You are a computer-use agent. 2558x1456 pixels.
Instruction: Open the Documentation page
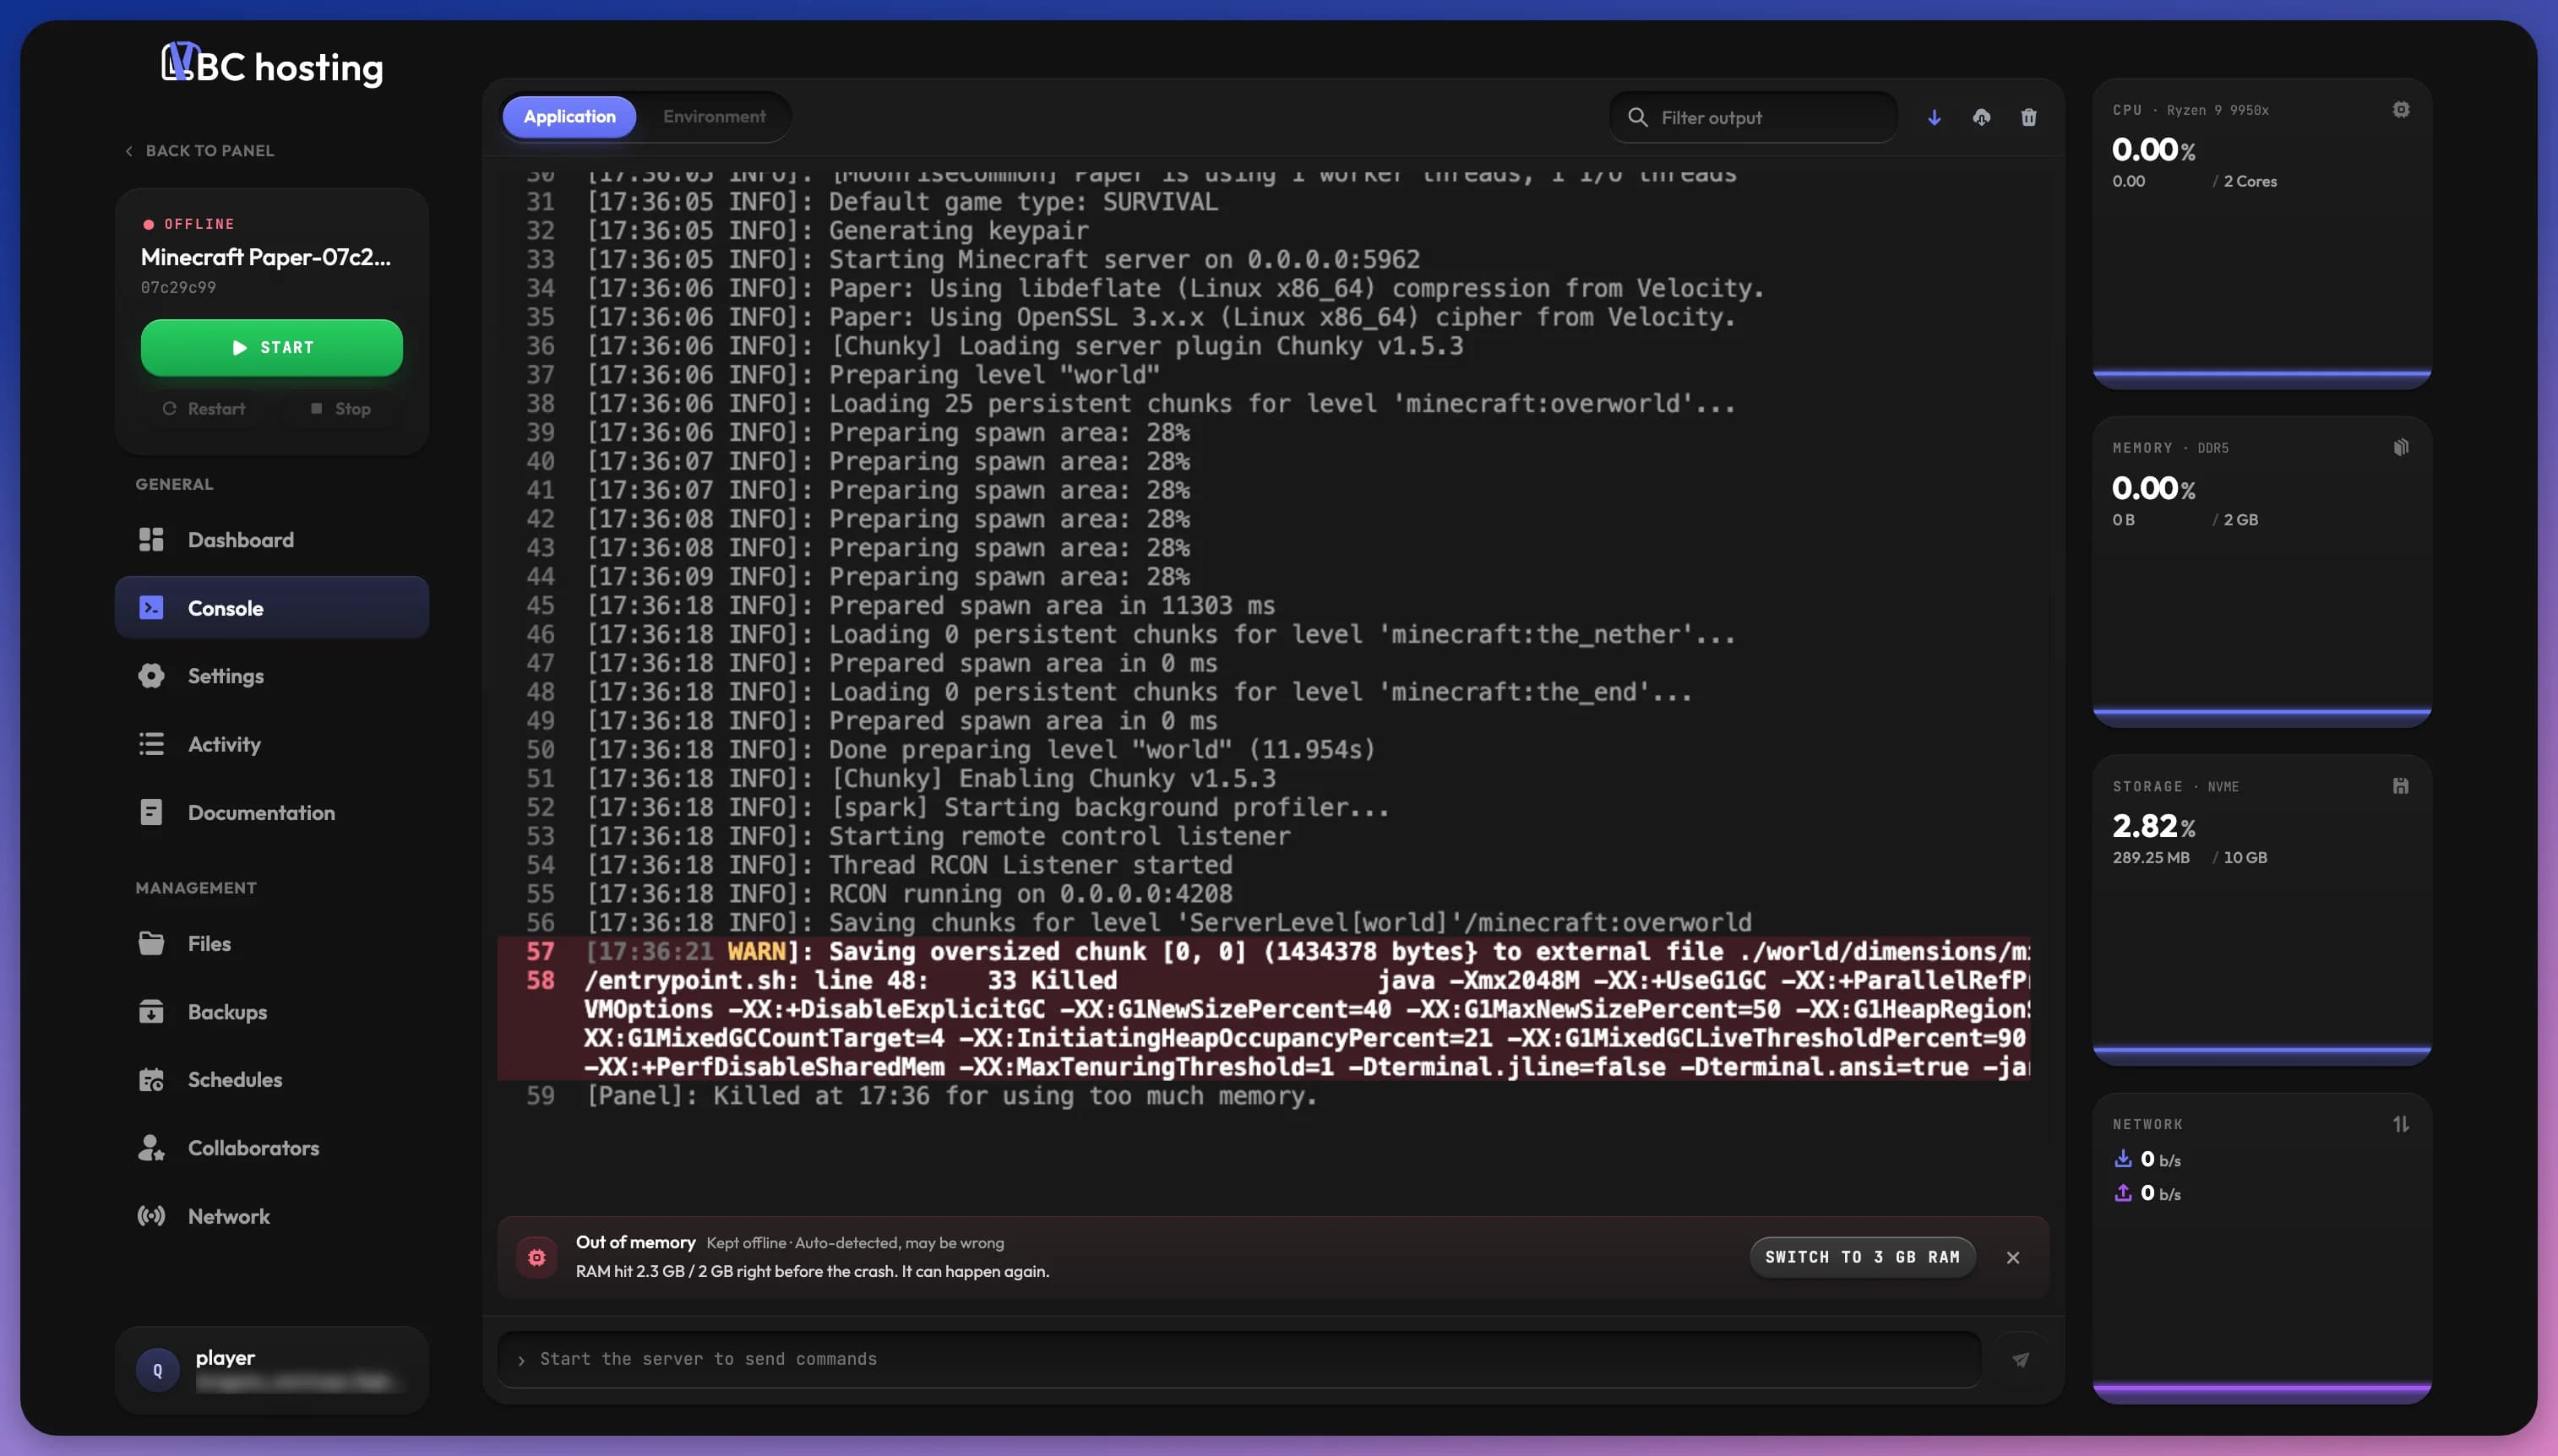[272, 812]
